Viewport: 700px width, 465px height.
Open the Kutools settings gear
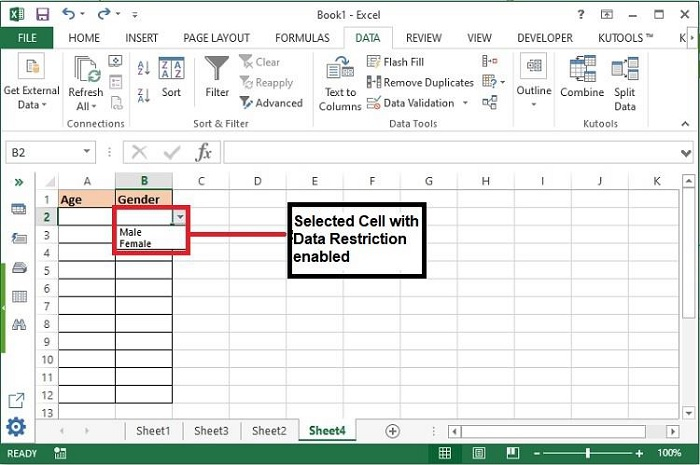click(x=16, y=427)
